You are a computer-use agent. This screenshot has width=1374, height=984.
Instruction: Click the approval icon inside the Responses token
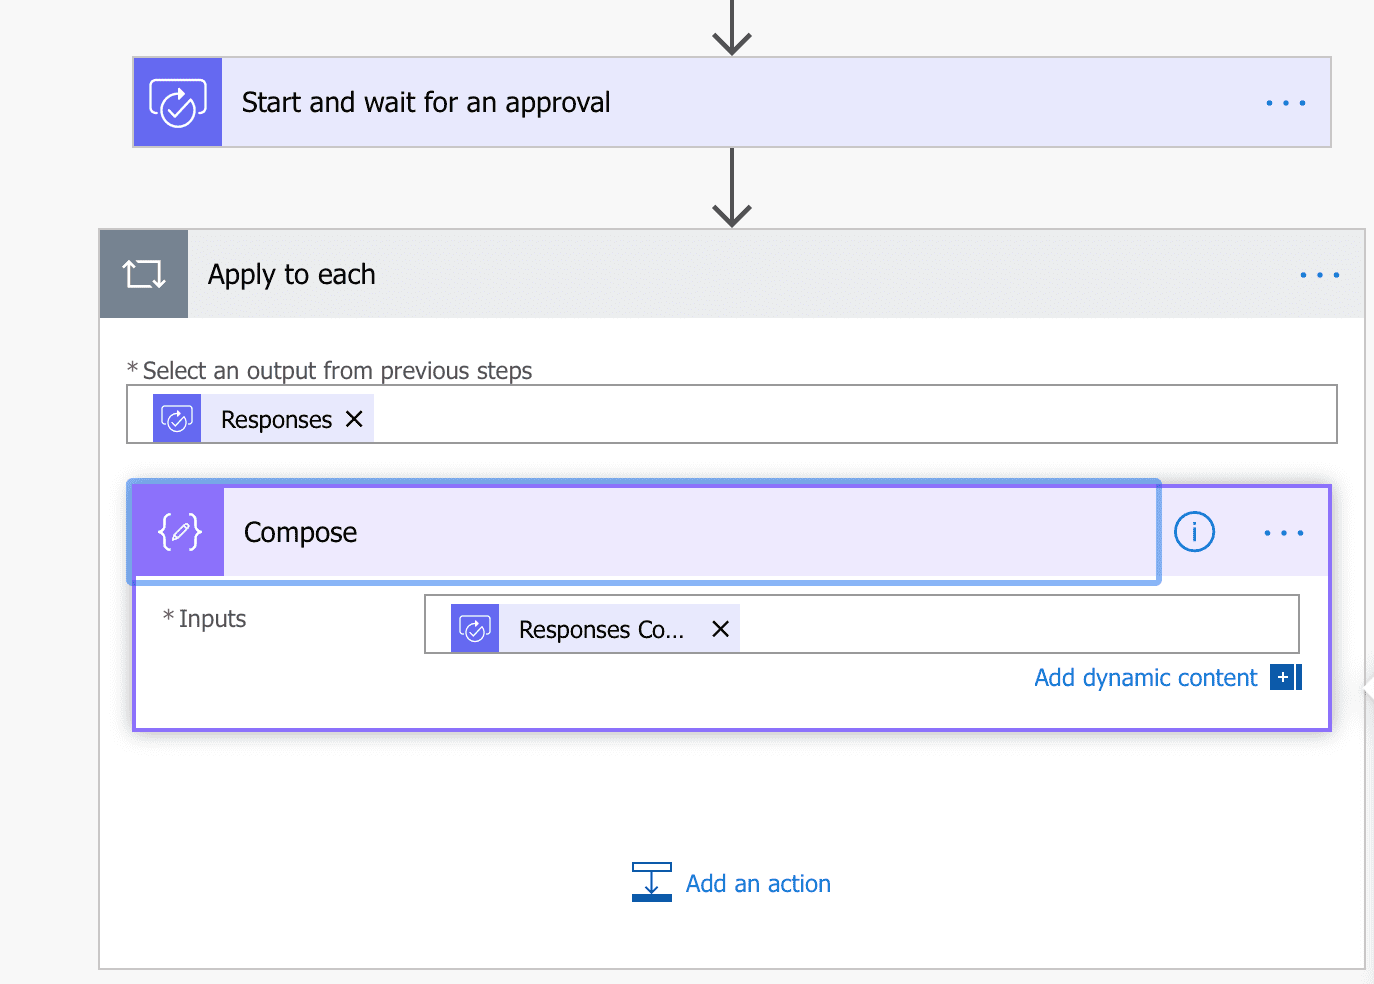point(177,418)
